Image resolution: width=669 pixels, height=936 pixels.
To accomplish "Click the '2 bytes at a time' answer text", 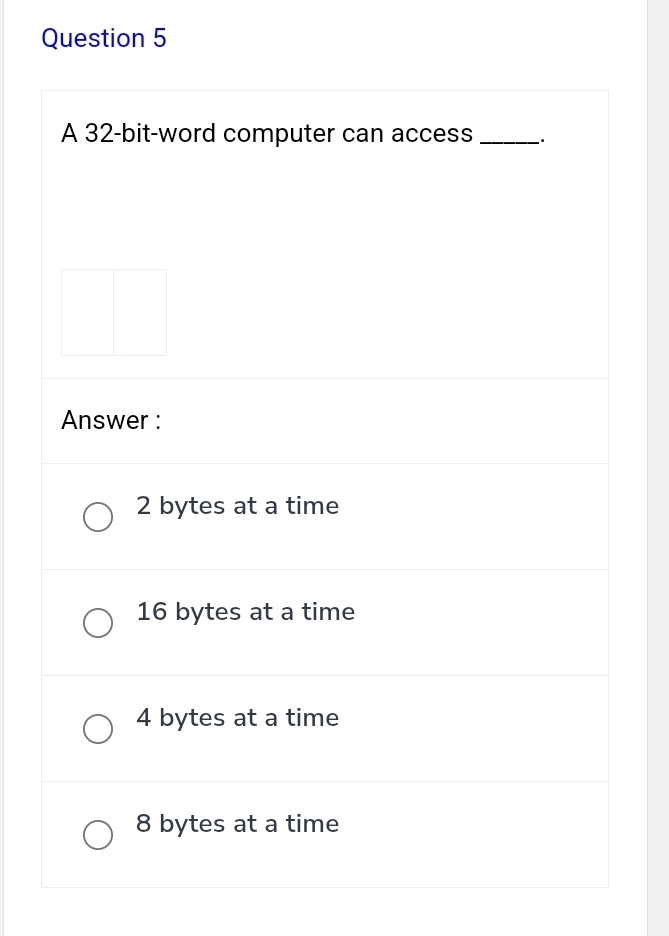I will pos(238,506).
